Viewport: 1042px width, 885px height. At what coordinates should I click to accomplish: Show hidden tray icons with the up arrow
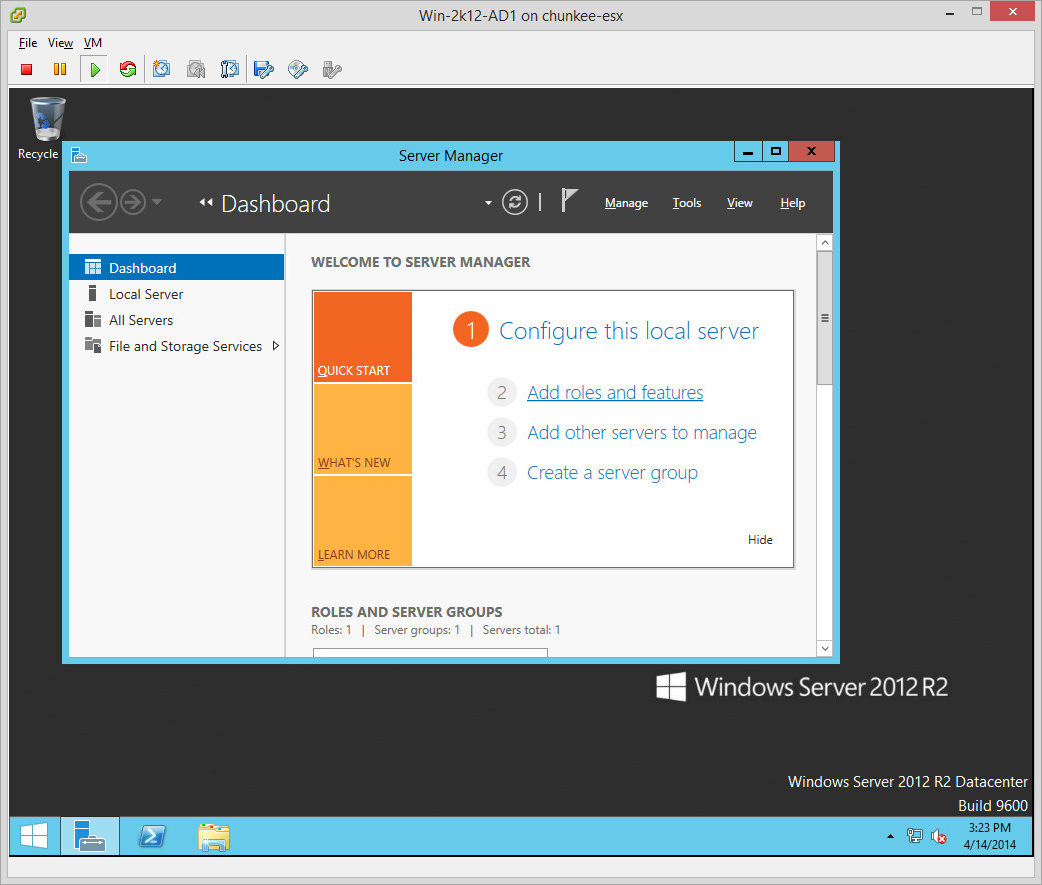coord(889,836)
